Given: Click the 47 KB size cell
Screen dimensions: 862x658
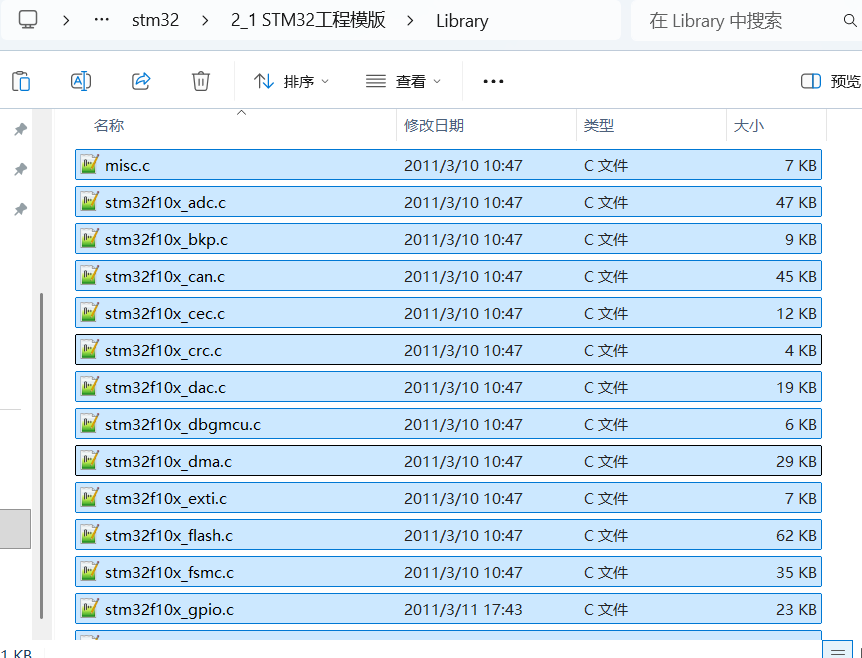Looking at the screenshot, I should coord(796,202).
